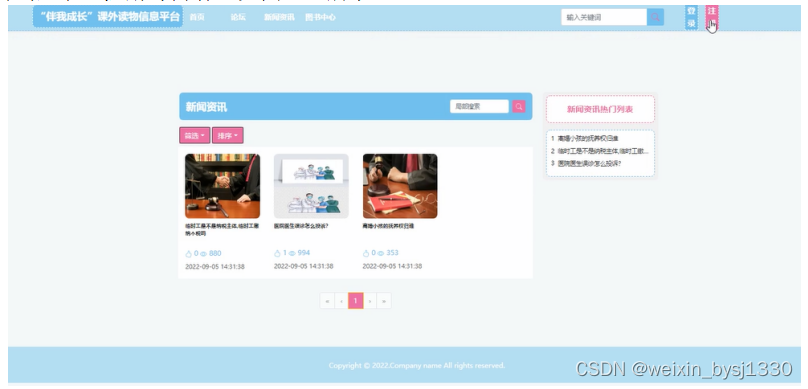Open the 筛选 filter dropdown
Screen dimensions: 808x389
click(194, 136)
